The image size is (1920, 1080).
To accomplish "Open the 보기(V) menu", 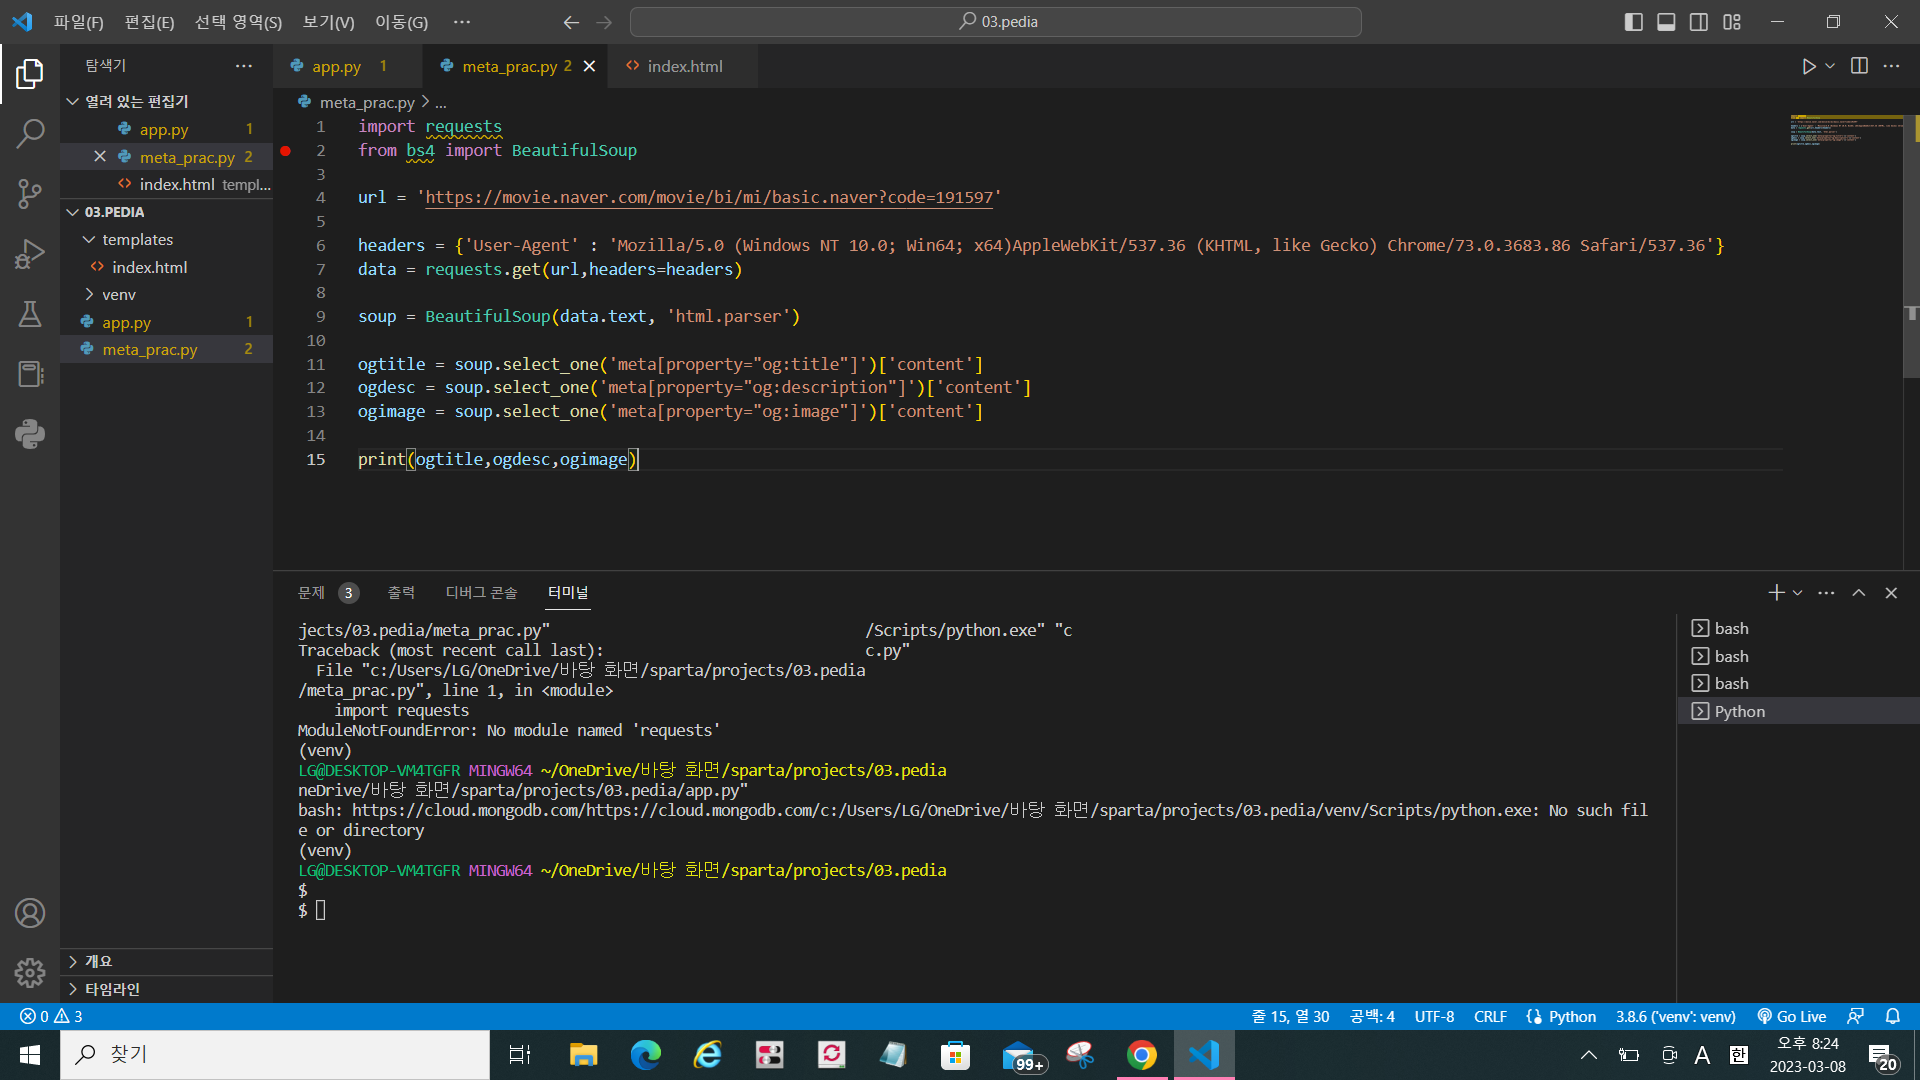I will [x=328, y=22].
